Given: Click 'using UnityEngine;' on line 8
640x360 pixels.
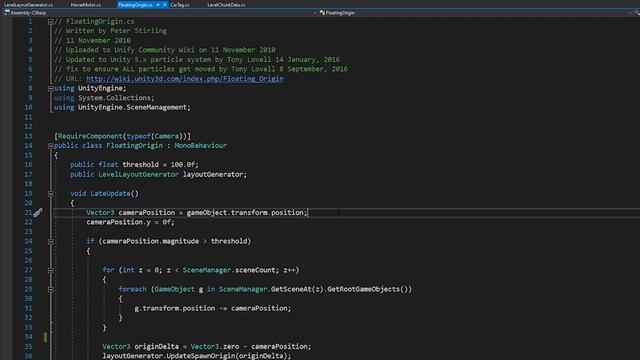Looking at the screenshot, I should coord(90,88).
